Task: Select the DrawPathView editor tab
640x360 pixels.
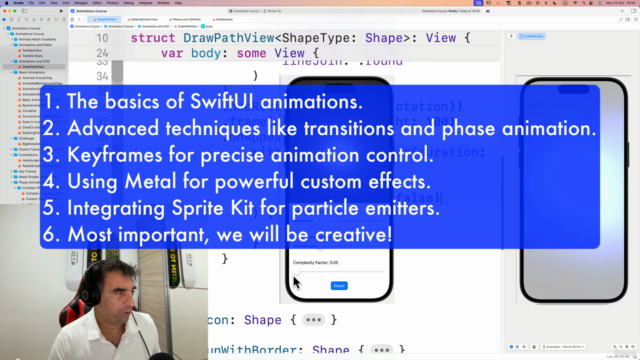Action: 105,19
